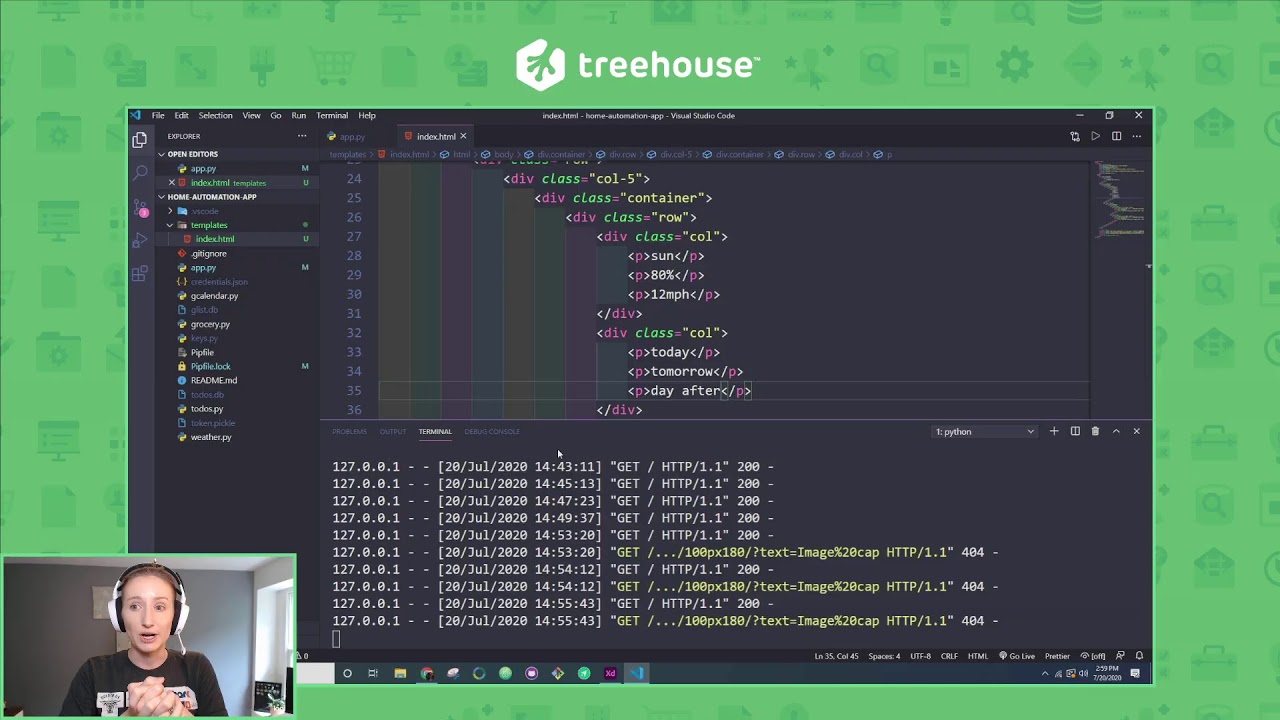1280x720 pixels.
Task: Click 'Ln 35, Col 45' in status bar
Action: tap(836, 656)
